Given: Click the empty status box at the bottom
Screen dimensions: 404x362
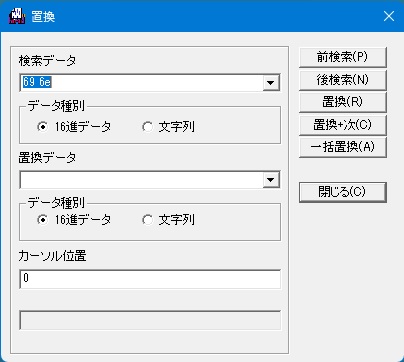Looking at the screenshot, I should tap(150, 320).
